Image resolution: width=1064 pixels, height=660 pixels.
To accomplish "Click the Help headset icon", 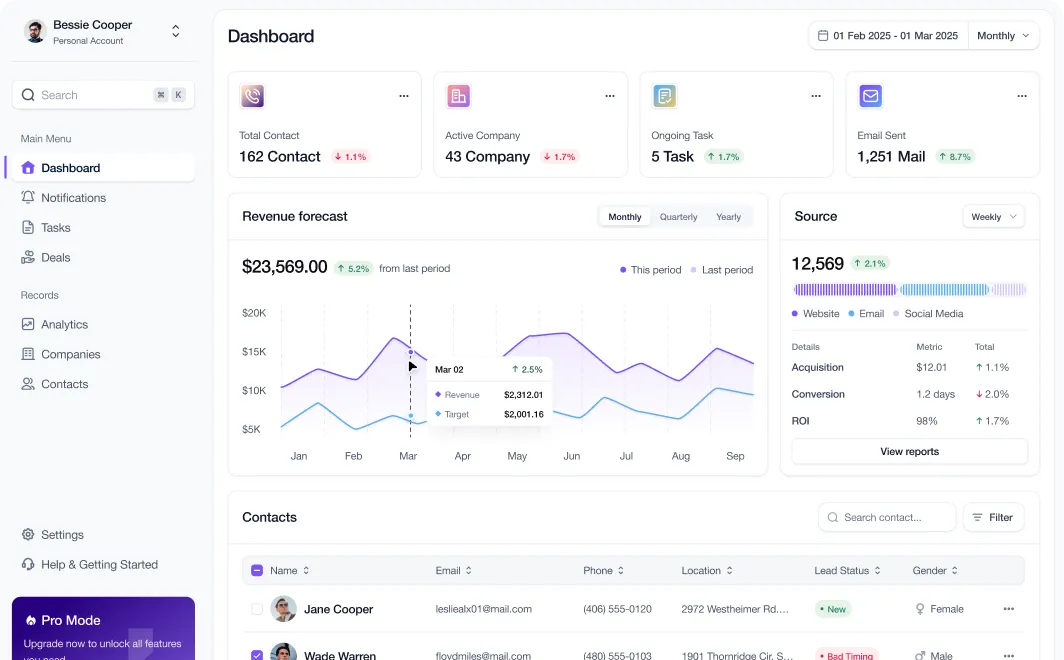I will (28, 564).
